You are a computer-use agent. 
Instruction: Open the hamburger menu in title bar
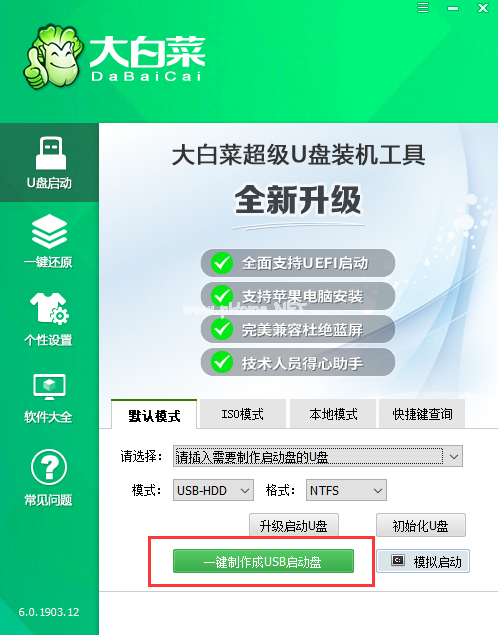click(x=423, y=8)
